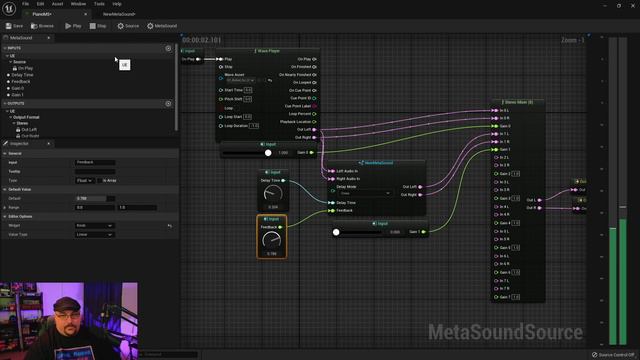This screenshot has width=640, height=360.
Task: Expand the Range property row
Action: pyautogui.click(x=5, y=207)
